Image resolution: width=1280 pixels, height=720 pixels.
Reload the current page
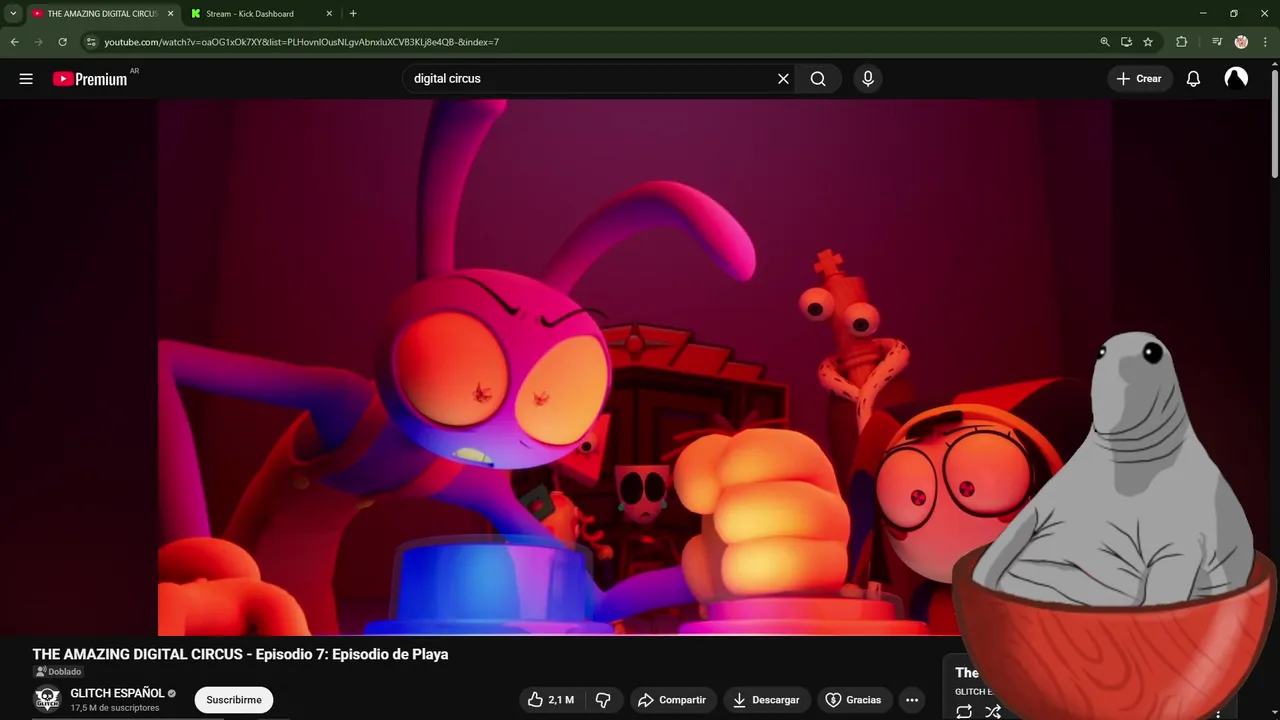pos(62,42)
